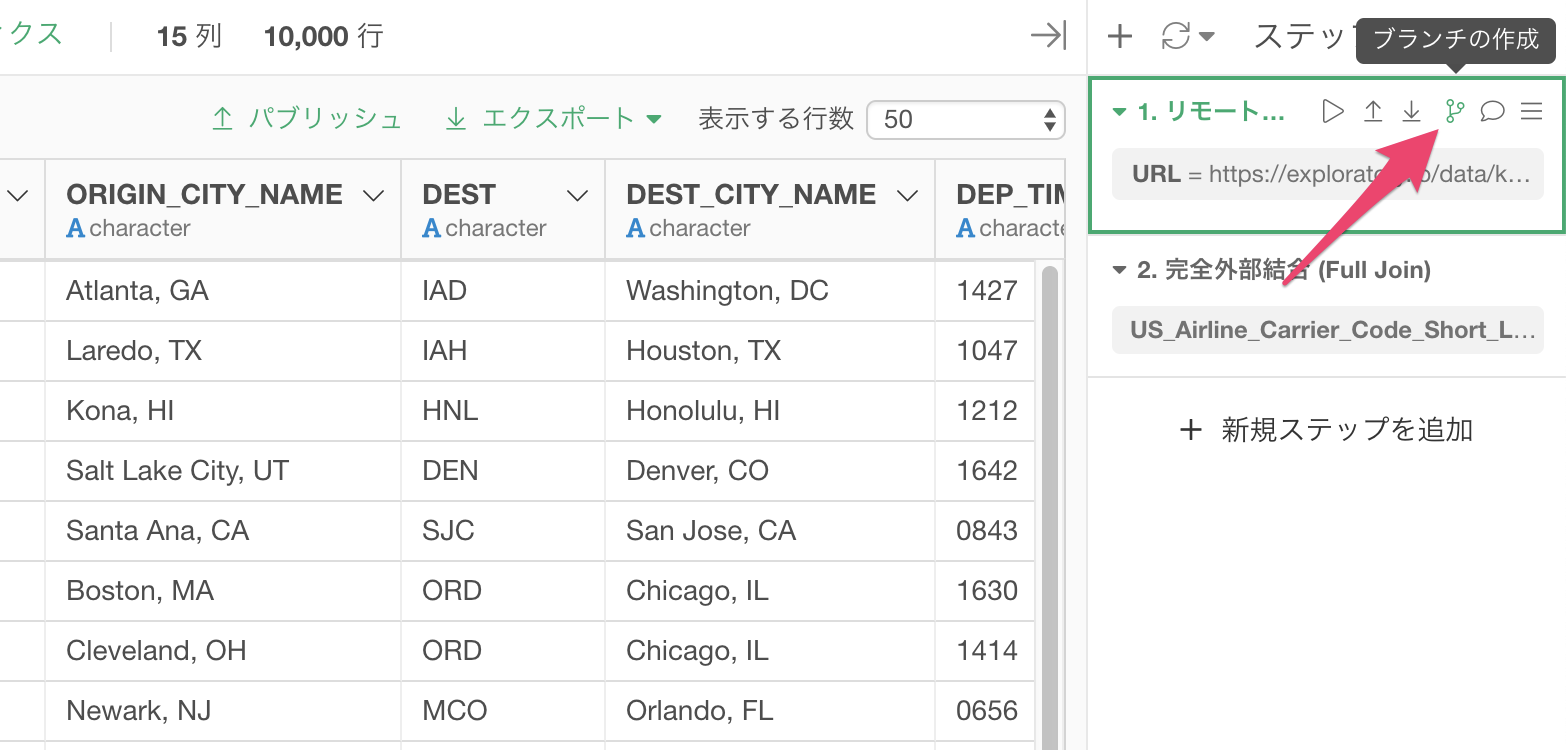This screenshot has width=1566, height=750.
Task: Open the エクスポート export dropdown
Action: click(553, 119)
